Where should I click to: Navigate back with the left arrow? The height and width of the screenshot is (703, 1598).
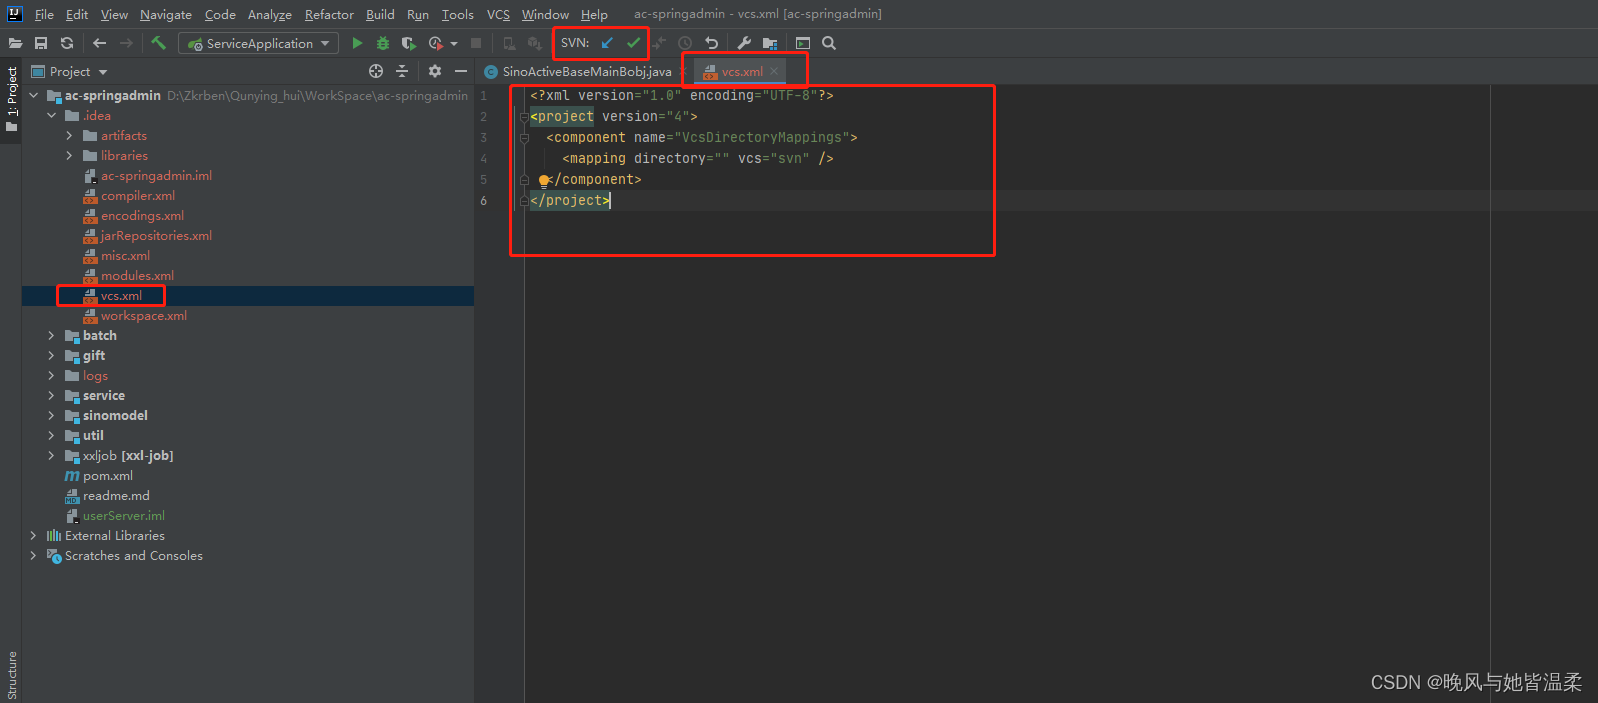(x=99, y=43)
